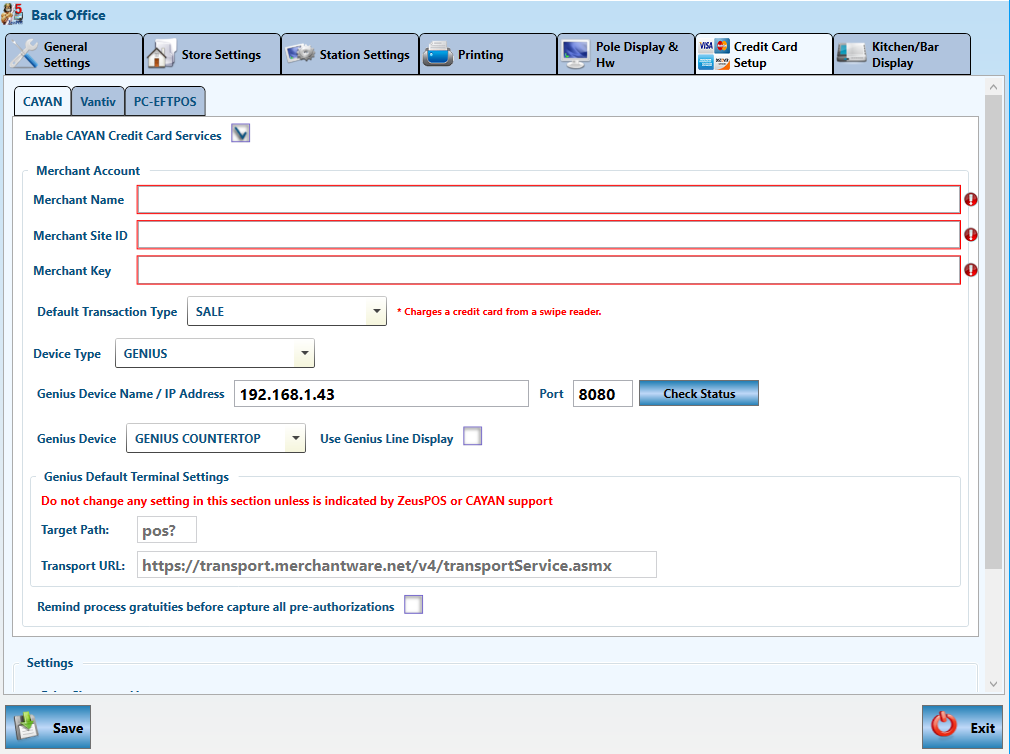1010x754 pixels.
Task: Click the Pole Display monitor icon
Action: coord(575,54)
